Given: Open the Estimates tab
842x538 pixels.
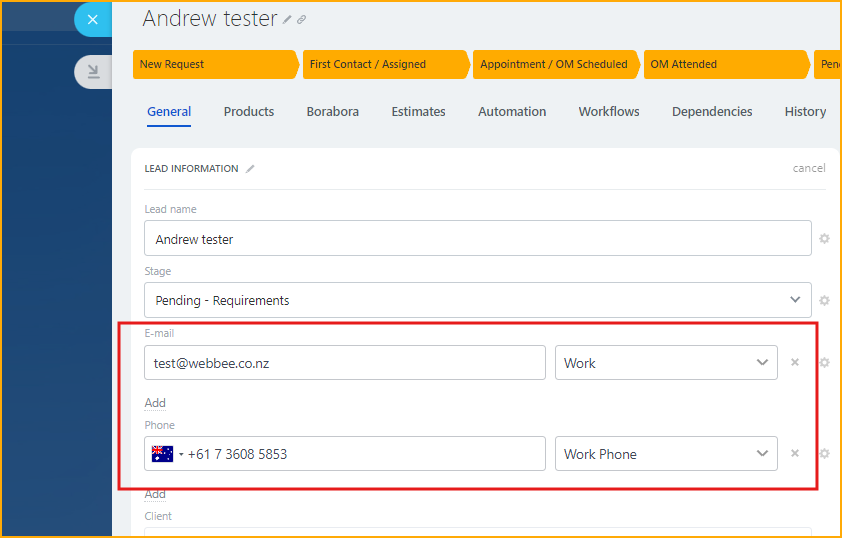Looking at the screenshot, I should (x=418, y=112).
